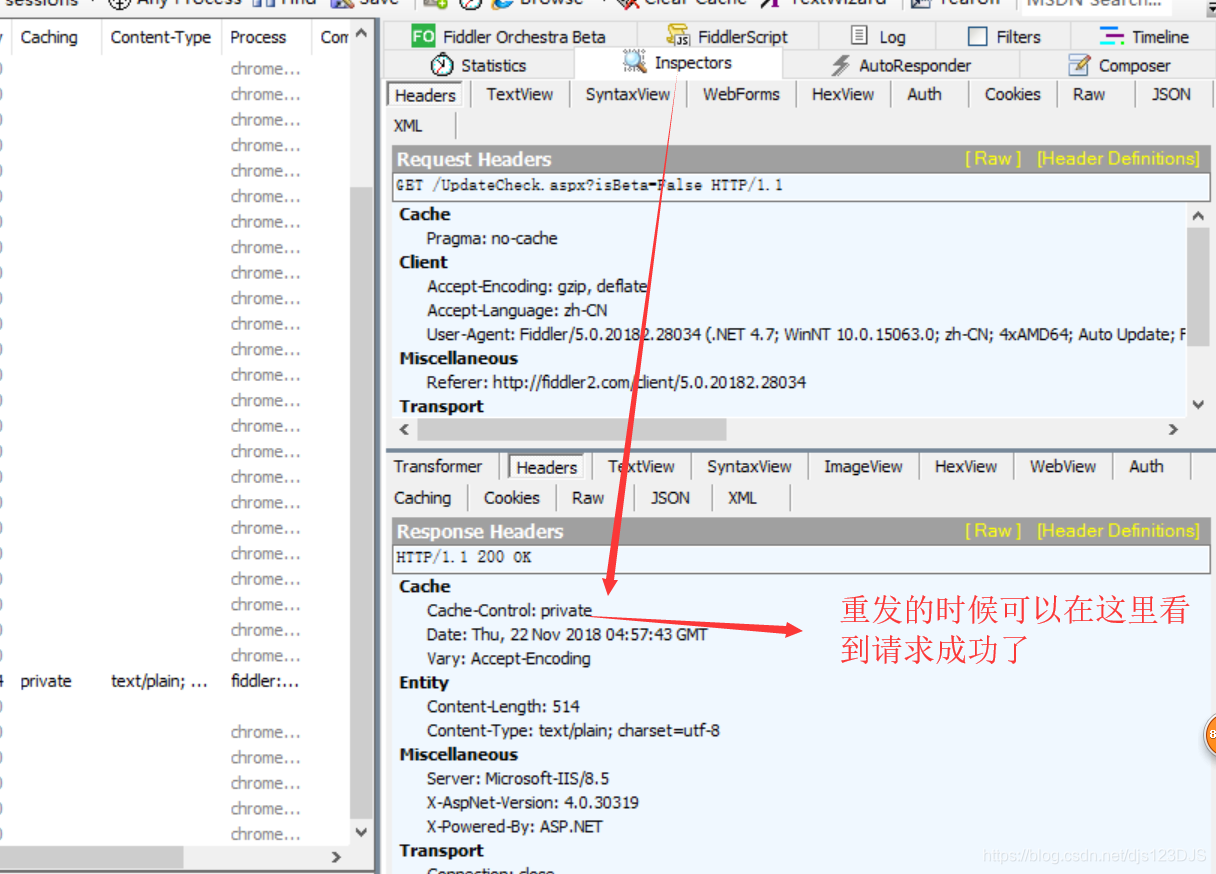Select request SyntaxView inspector tab

pos(628,94)
